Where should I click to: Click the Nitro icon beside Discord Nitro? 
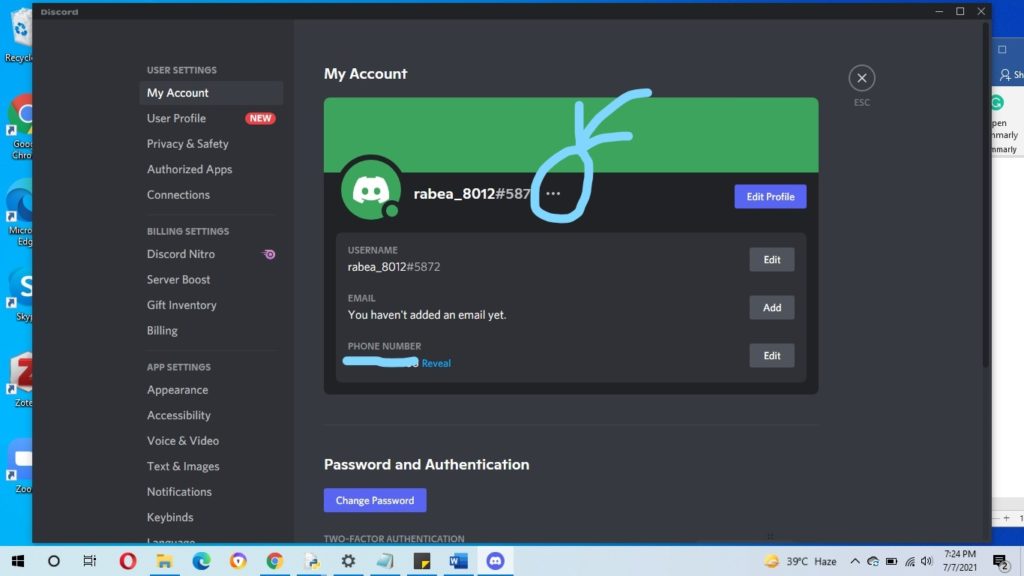click(269, 254)
